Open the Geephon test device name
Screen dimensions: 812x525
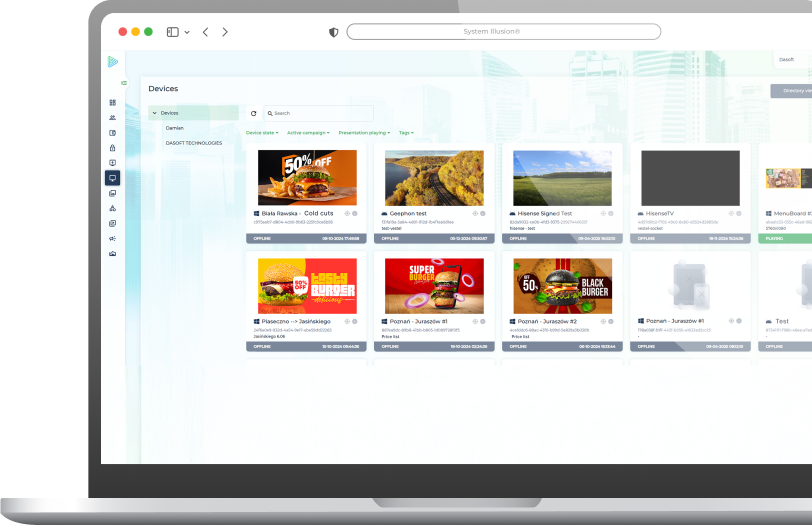pos(408,213)
